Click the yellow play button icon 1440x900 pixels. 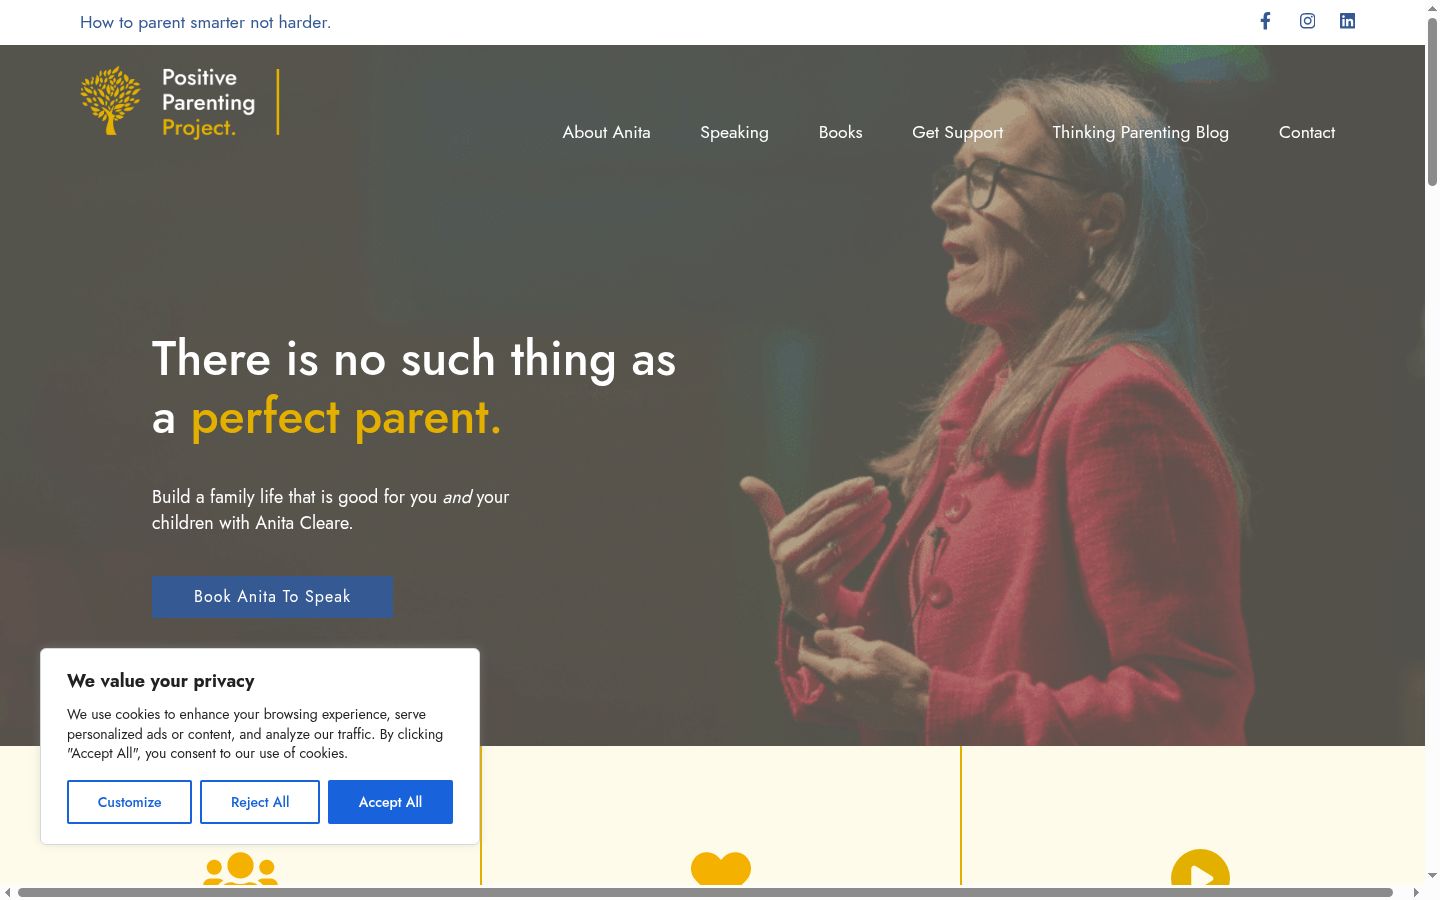click(x=1200, y=868)
